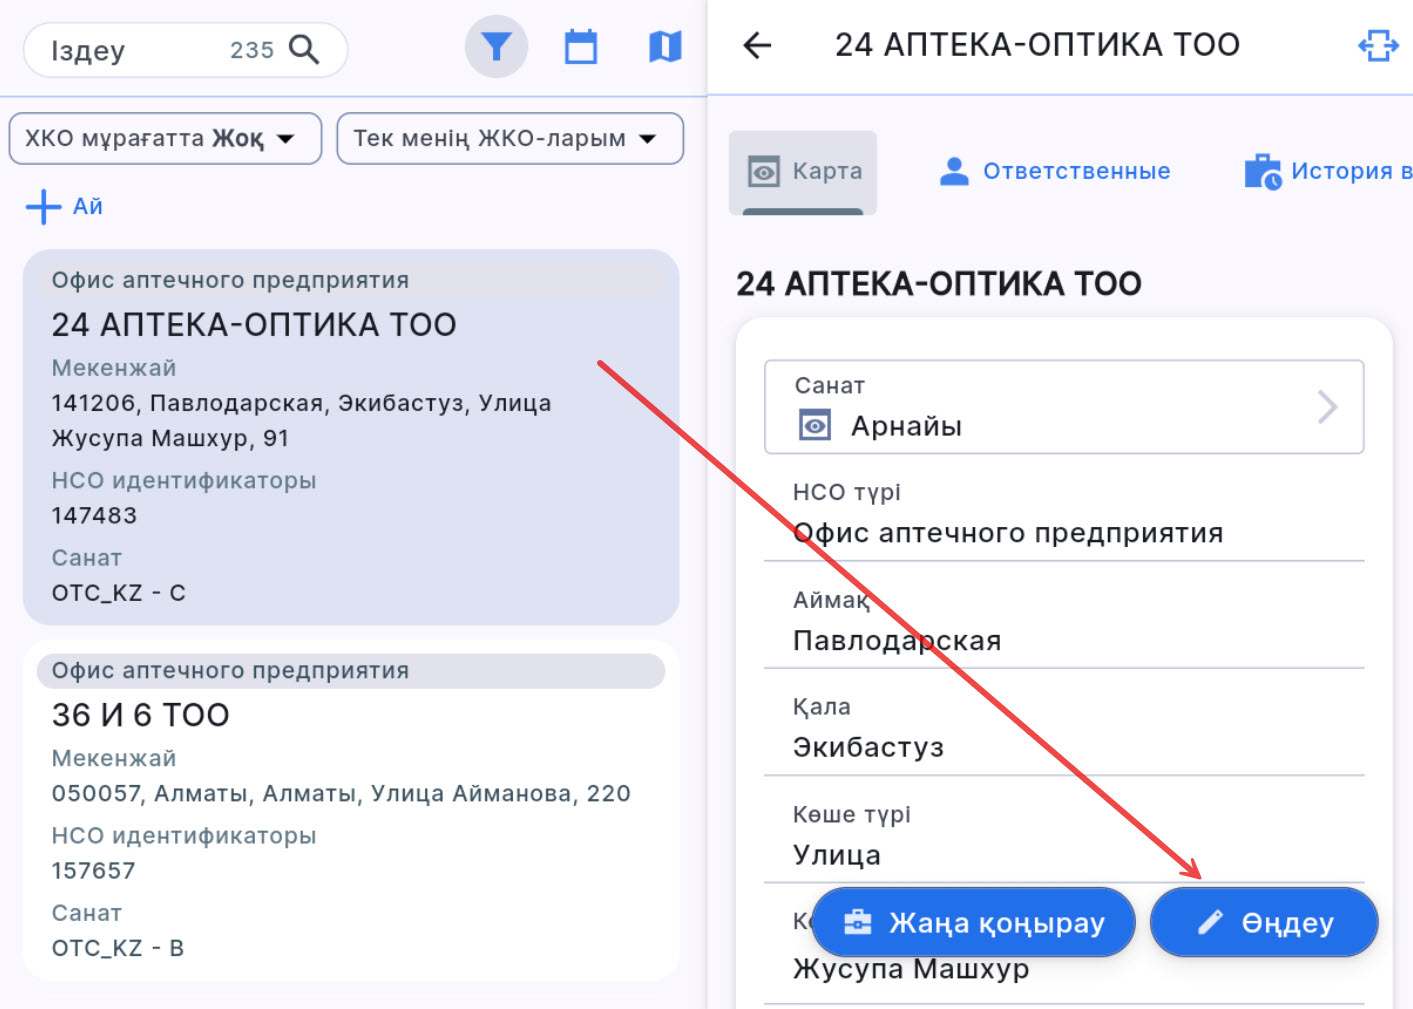The image size is (1413, 1009).
Task: Go back using the left arrow
Action: 758,45
